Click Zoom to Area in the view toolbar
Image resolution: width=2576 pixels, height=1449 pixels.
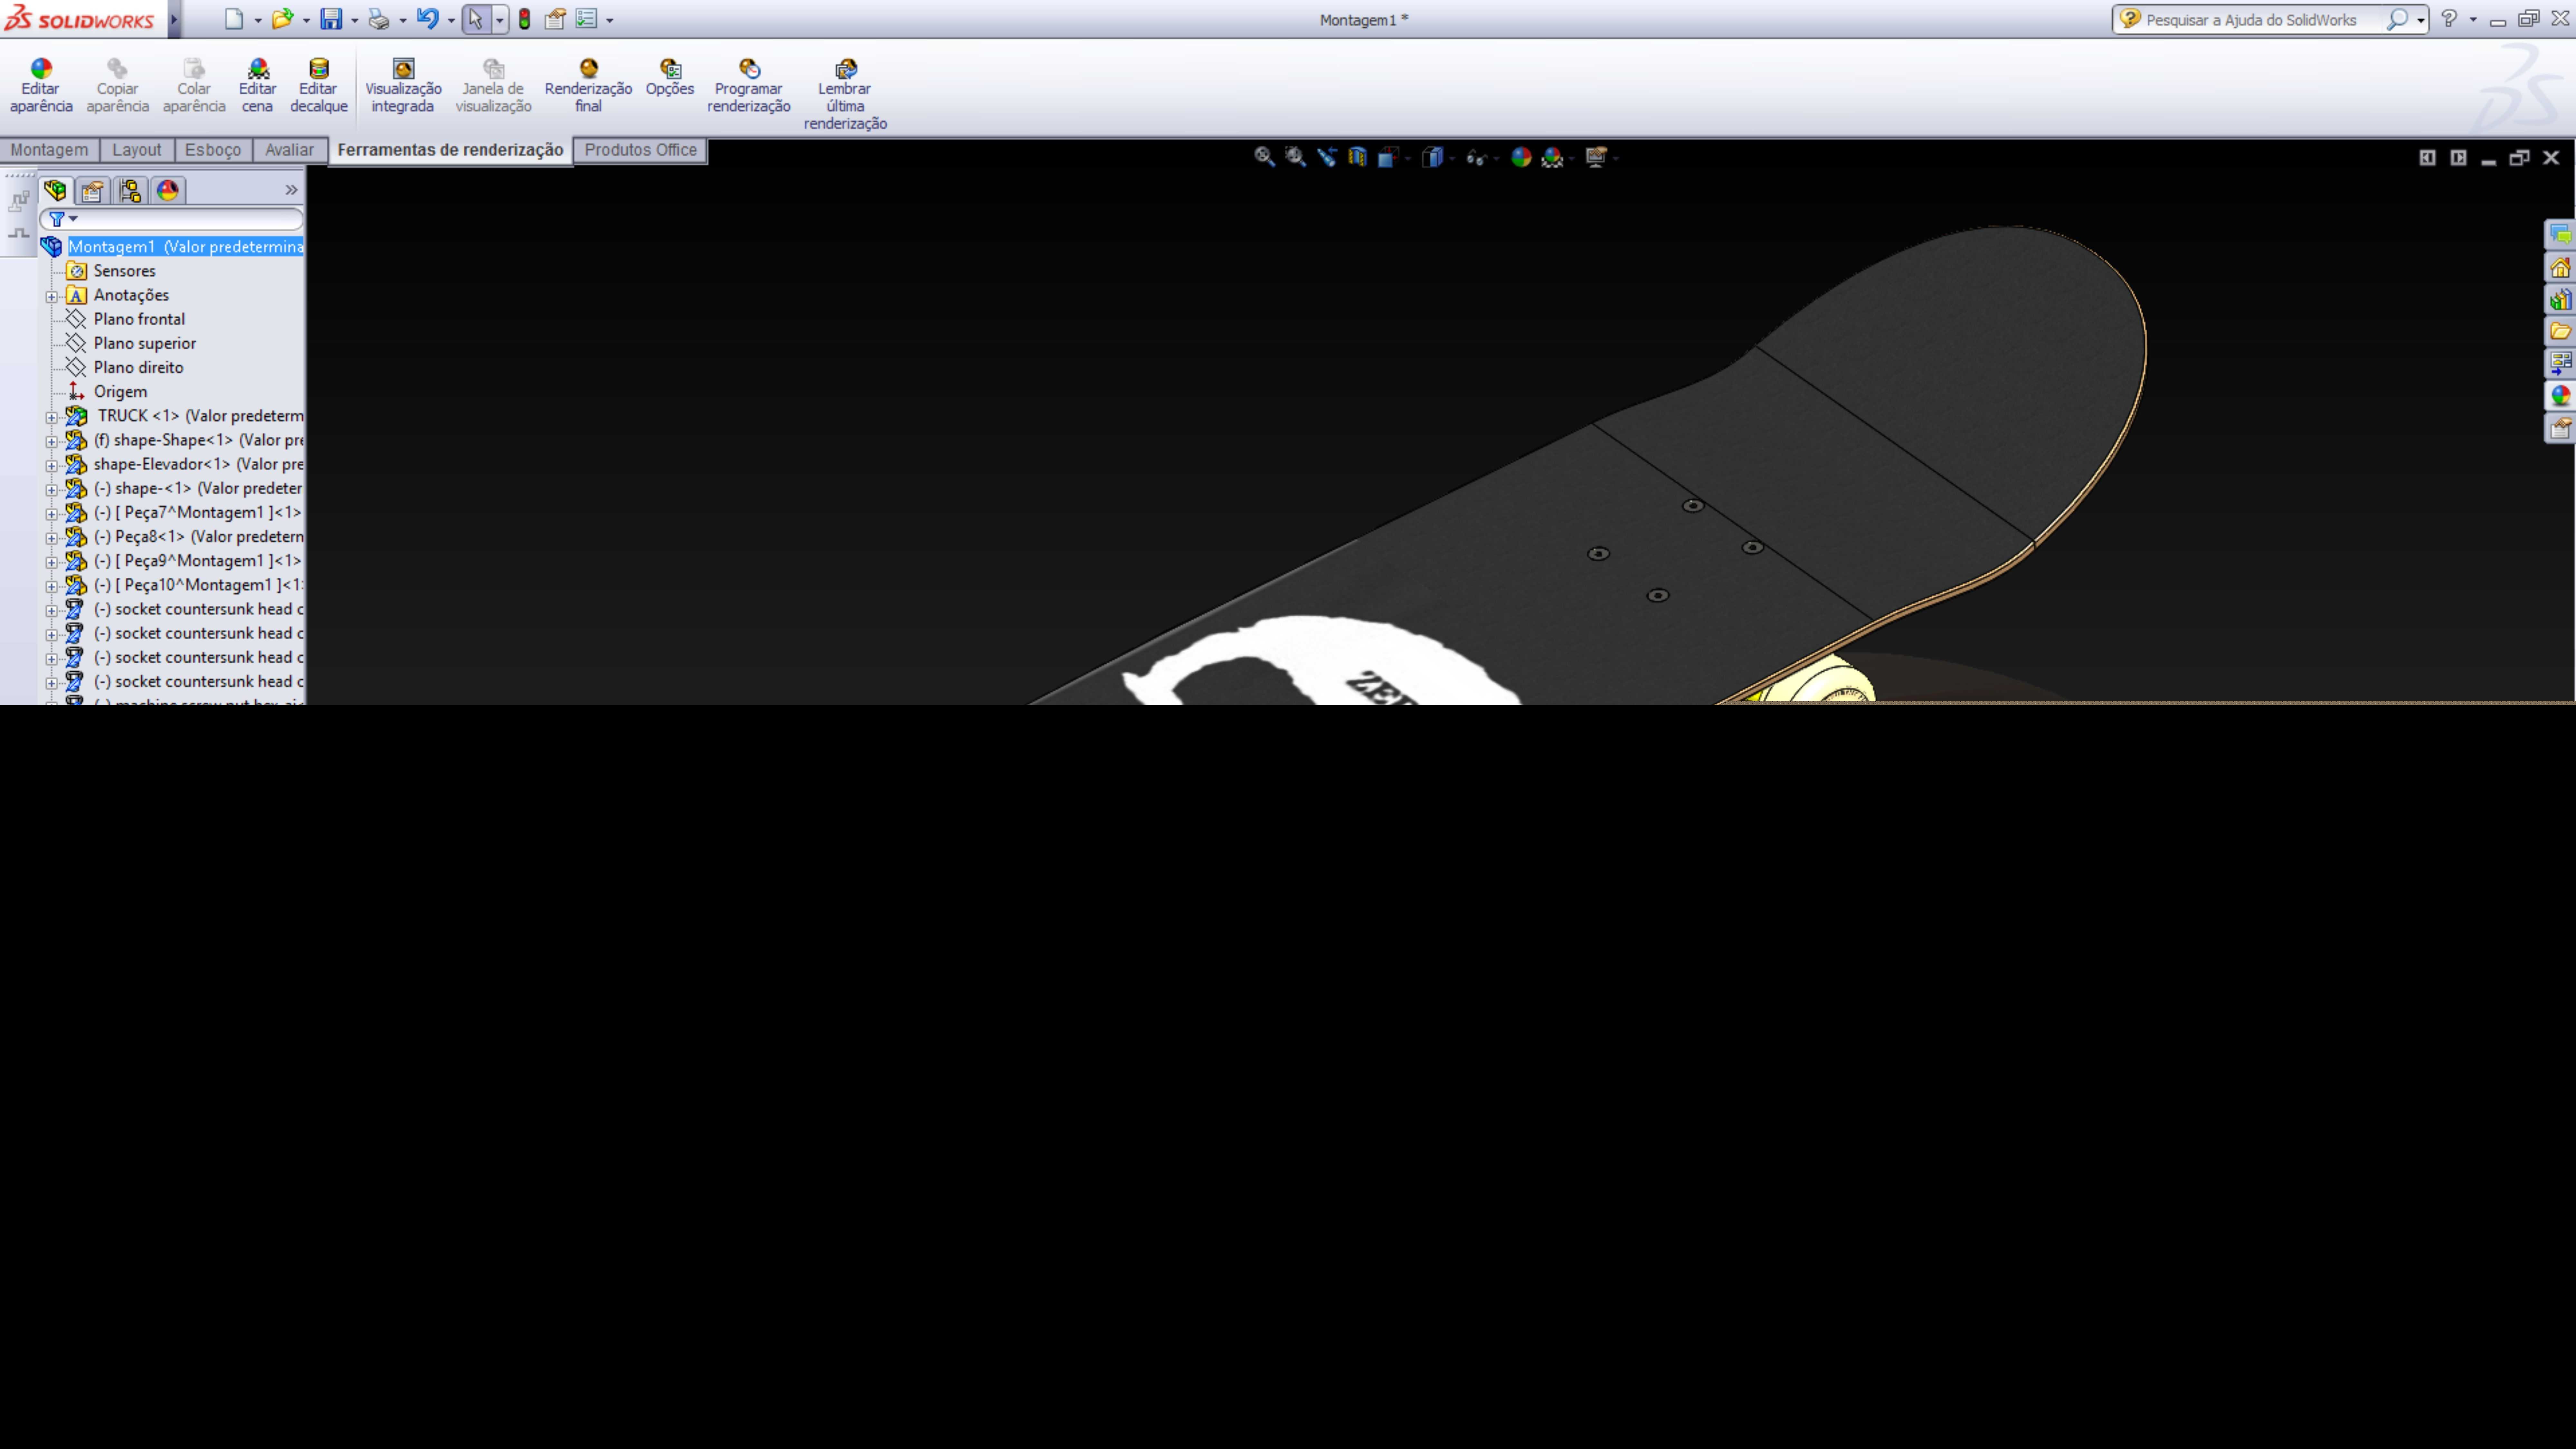pos(1296,157)
